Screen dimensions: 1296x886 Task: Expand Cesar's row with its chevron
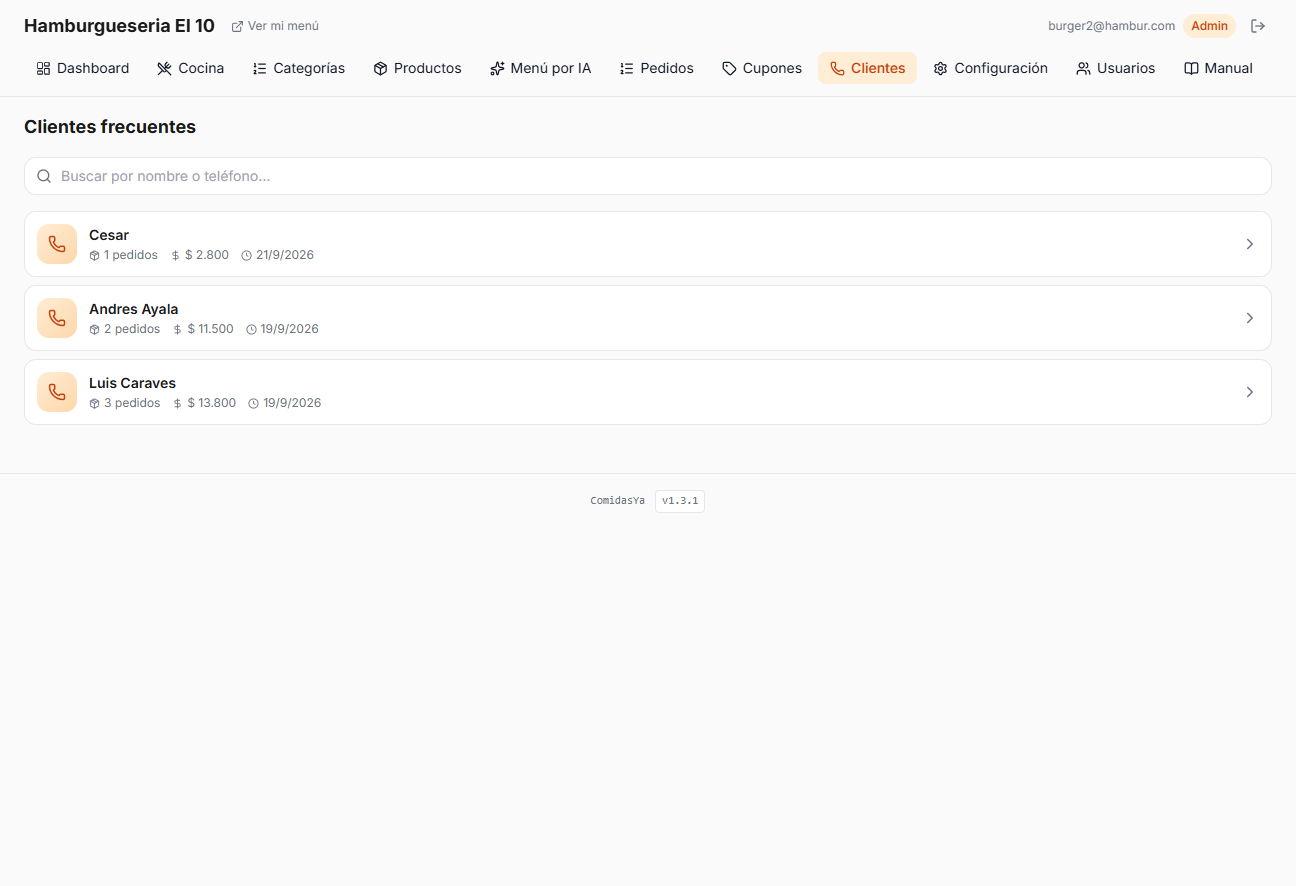(1249, 244)
